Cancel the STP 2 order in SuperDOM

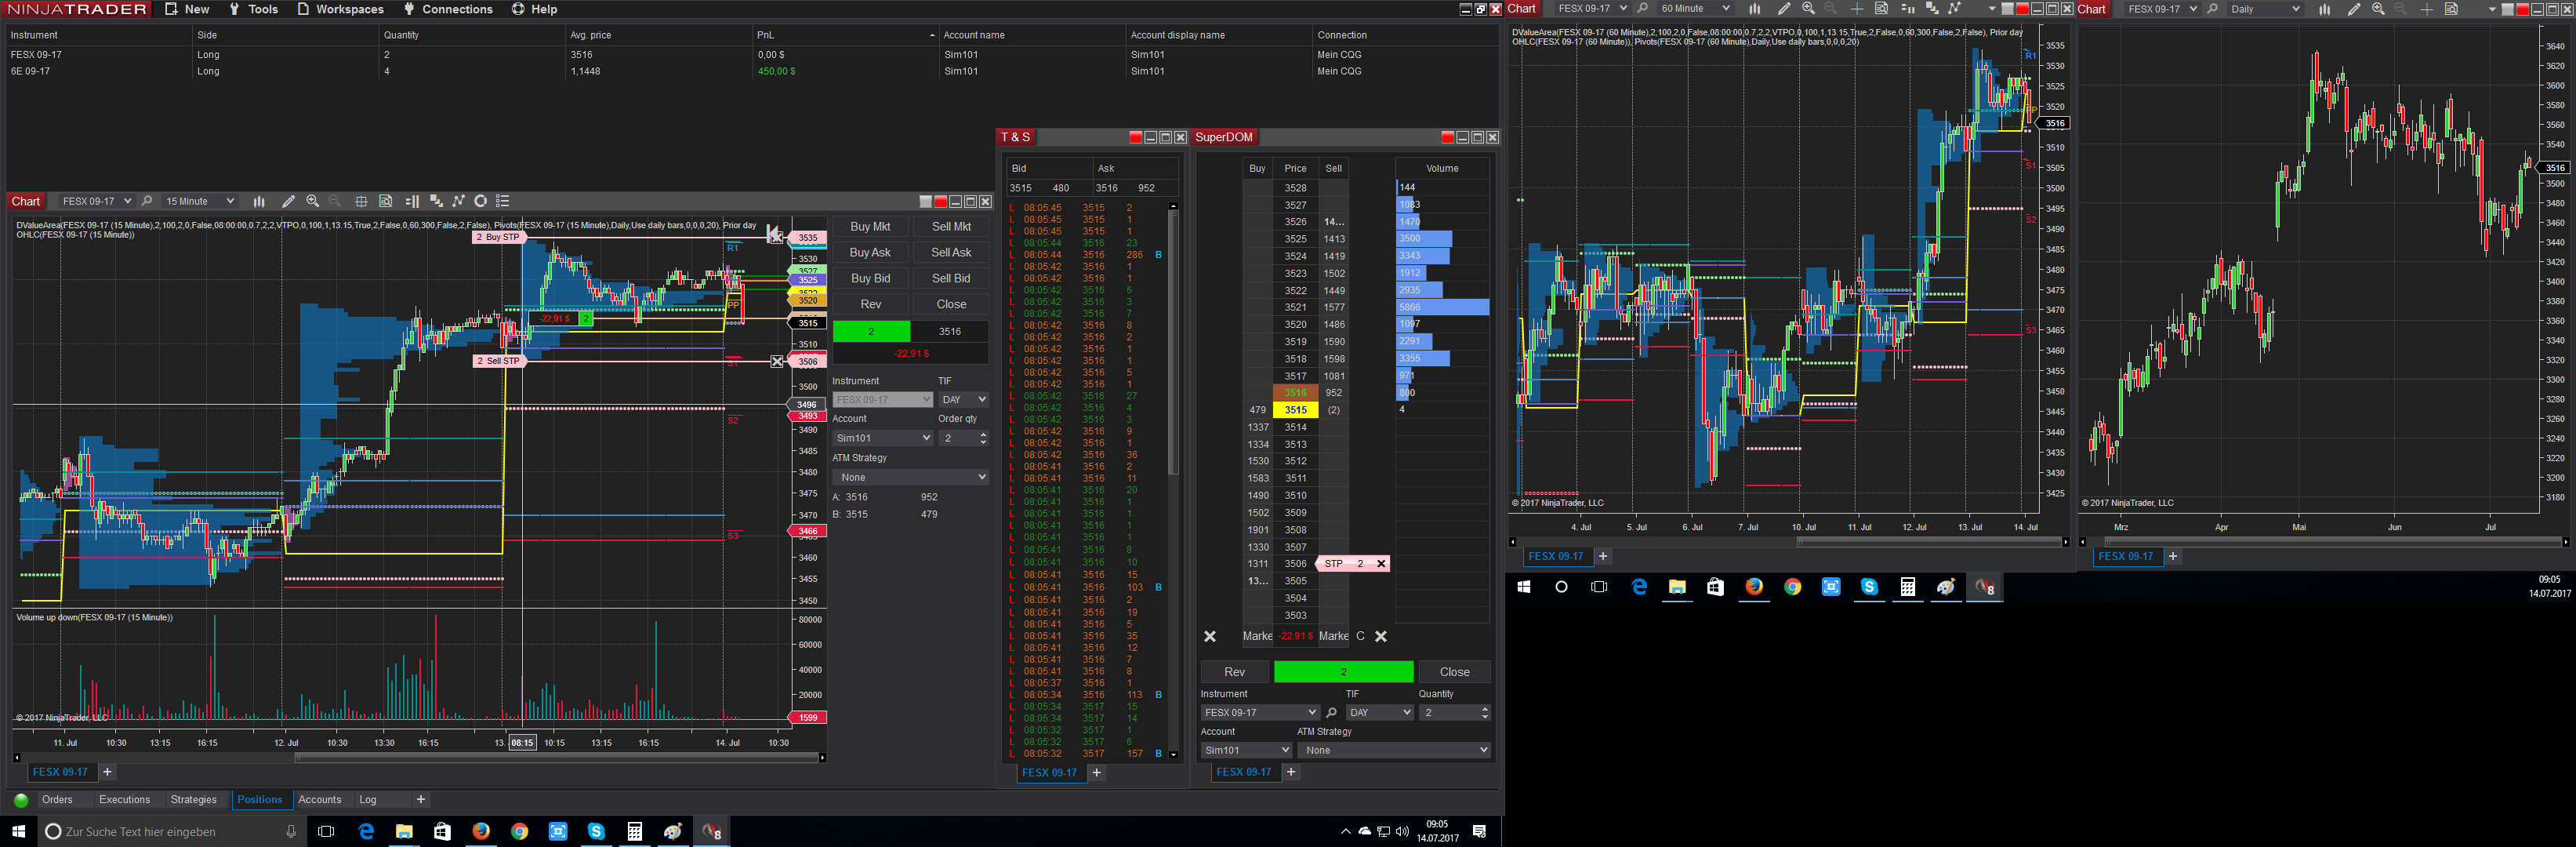(1381, 564)
